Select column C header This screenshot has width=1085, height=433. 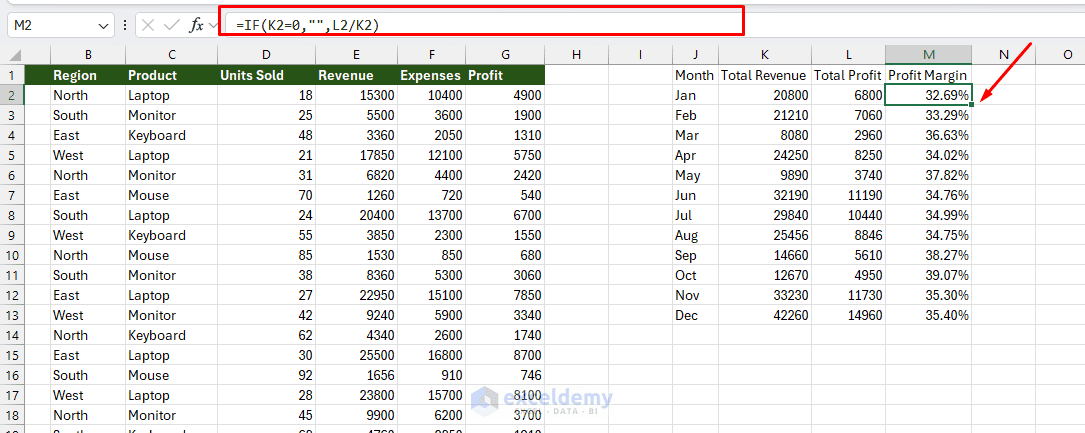click(x=171, y=55)
